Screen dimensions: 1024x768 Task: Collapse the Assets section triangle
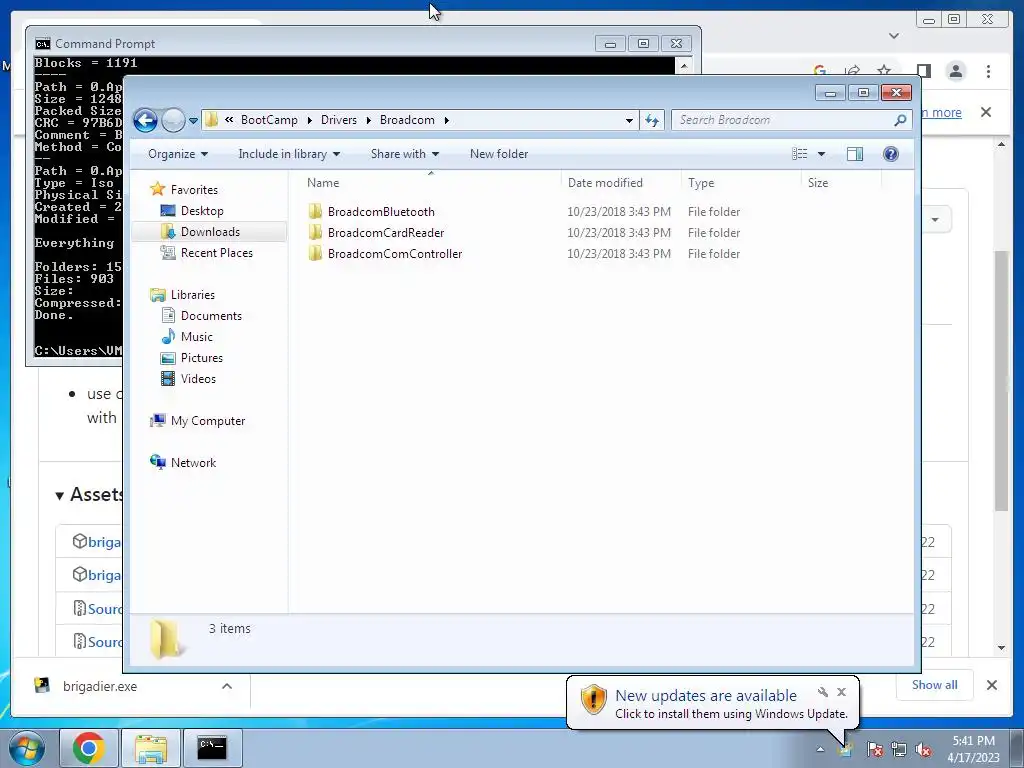(59, 496)
